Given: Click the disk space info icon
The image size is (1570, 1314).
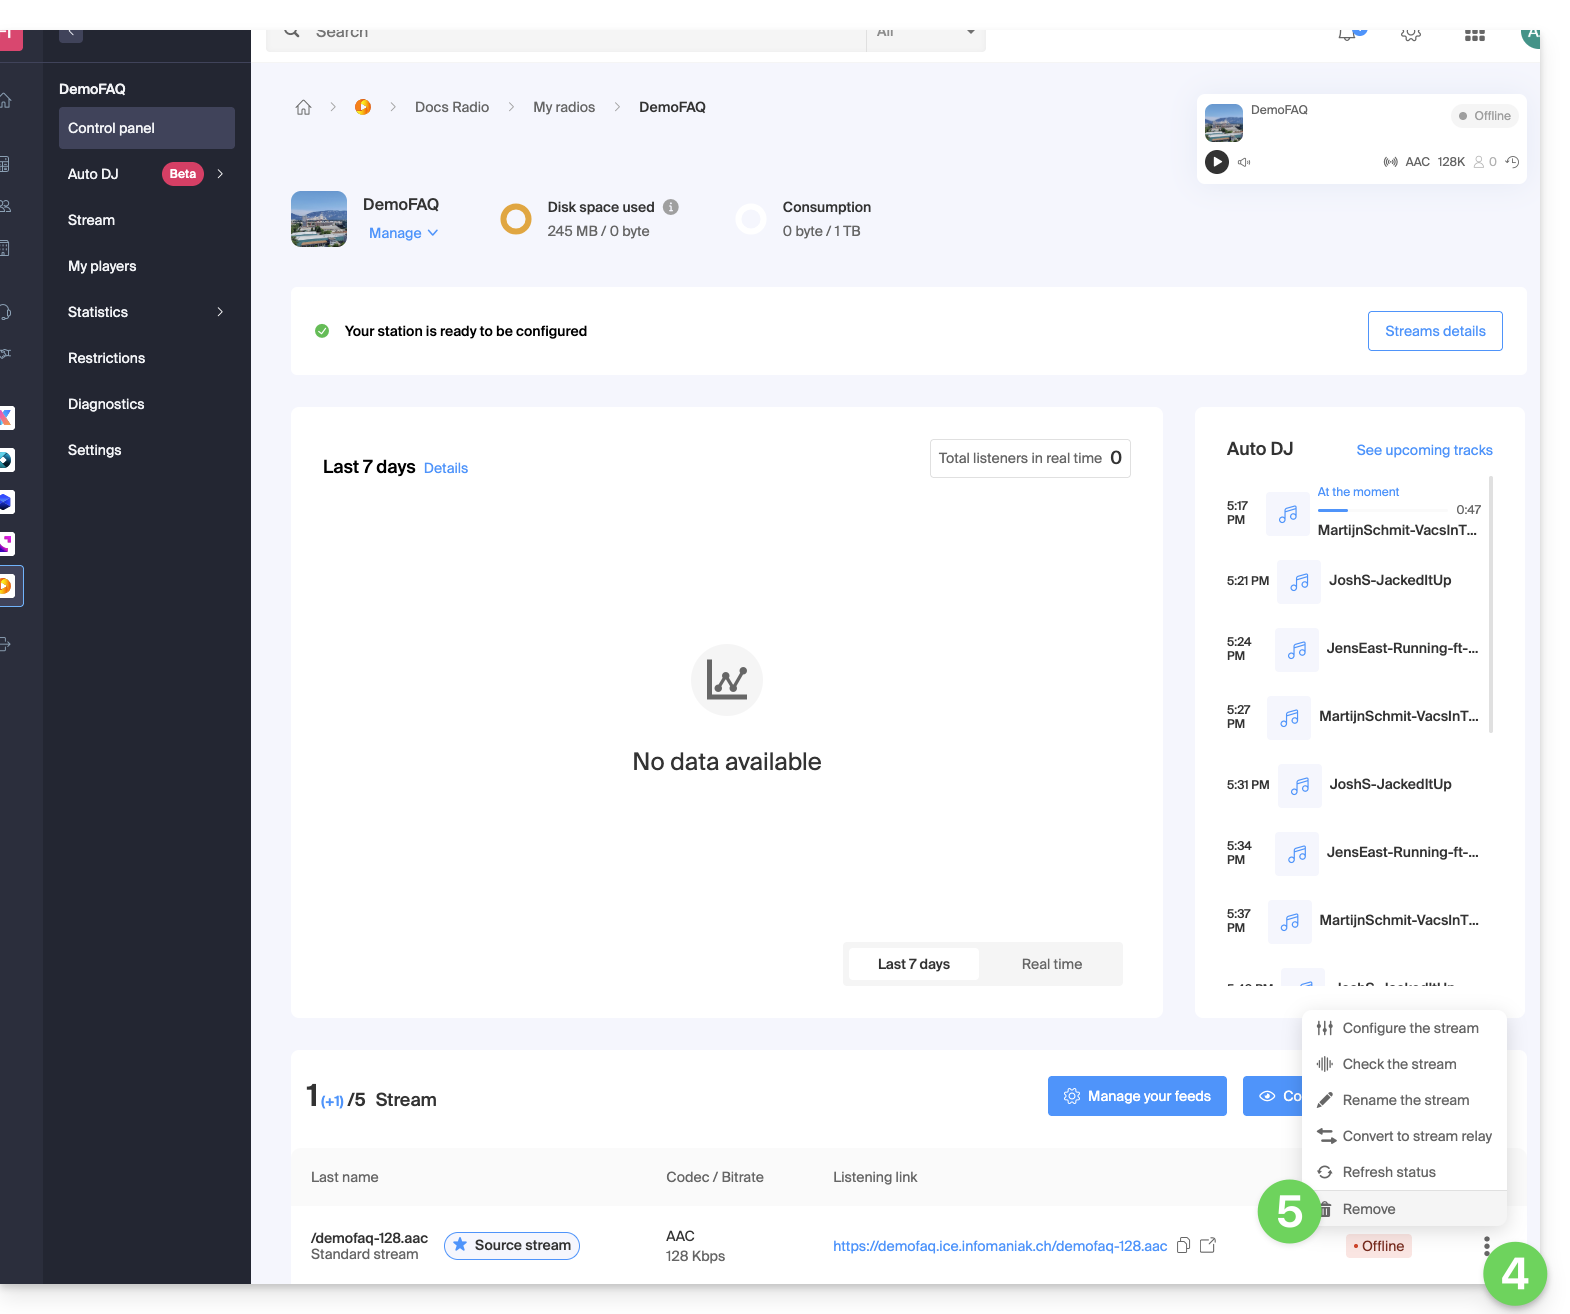Looking at the screenshot, I should tap(671, 207).
